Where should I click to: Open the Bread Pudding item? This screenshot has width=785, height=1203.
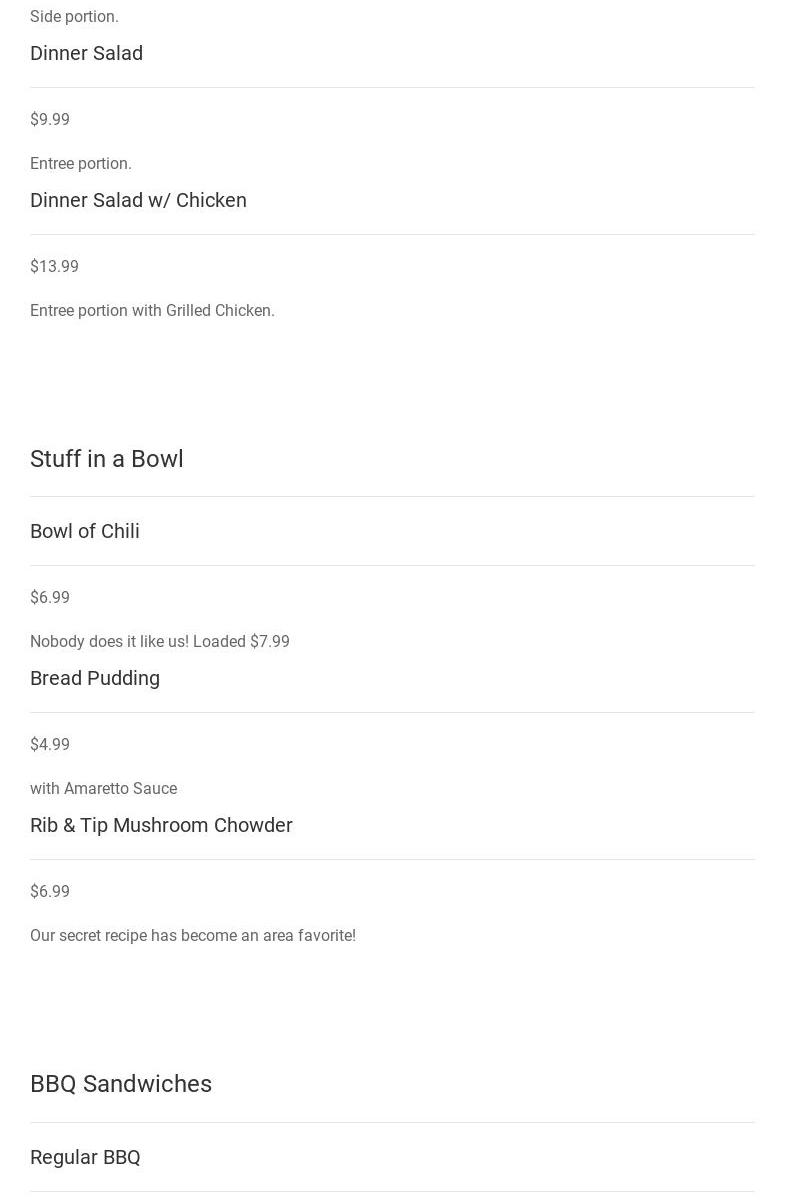click(x=95, y=678)
